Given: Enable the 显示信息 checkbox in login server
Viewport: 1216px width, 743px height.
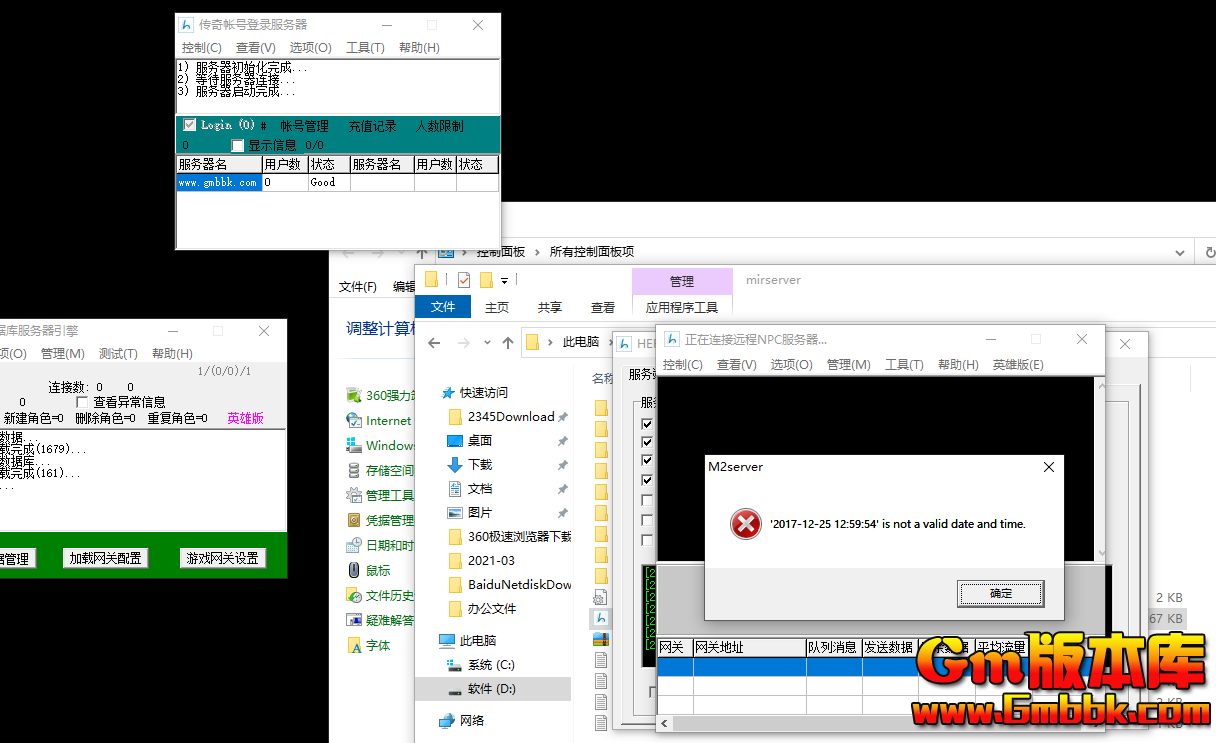Looking at the screenshot, I should (237, 145).
